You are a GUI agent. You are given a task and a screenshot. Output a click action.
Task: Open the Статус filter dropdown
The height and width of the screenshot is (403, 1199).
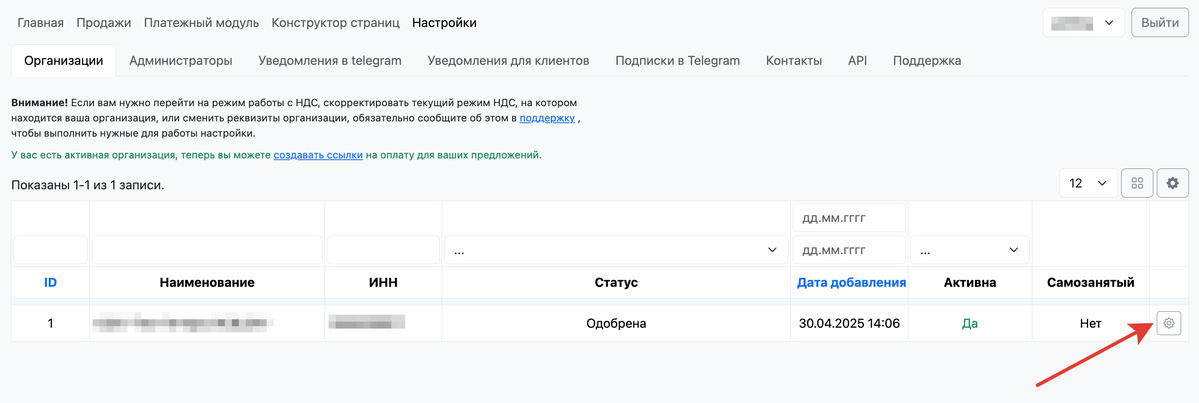coord(615,250)
